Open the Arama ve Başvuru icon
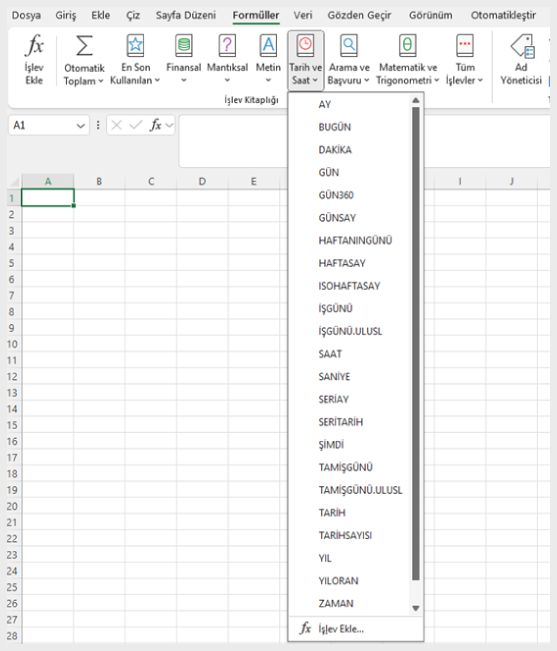Viewport: 557px width, 651px height. [x=349, y=45]
